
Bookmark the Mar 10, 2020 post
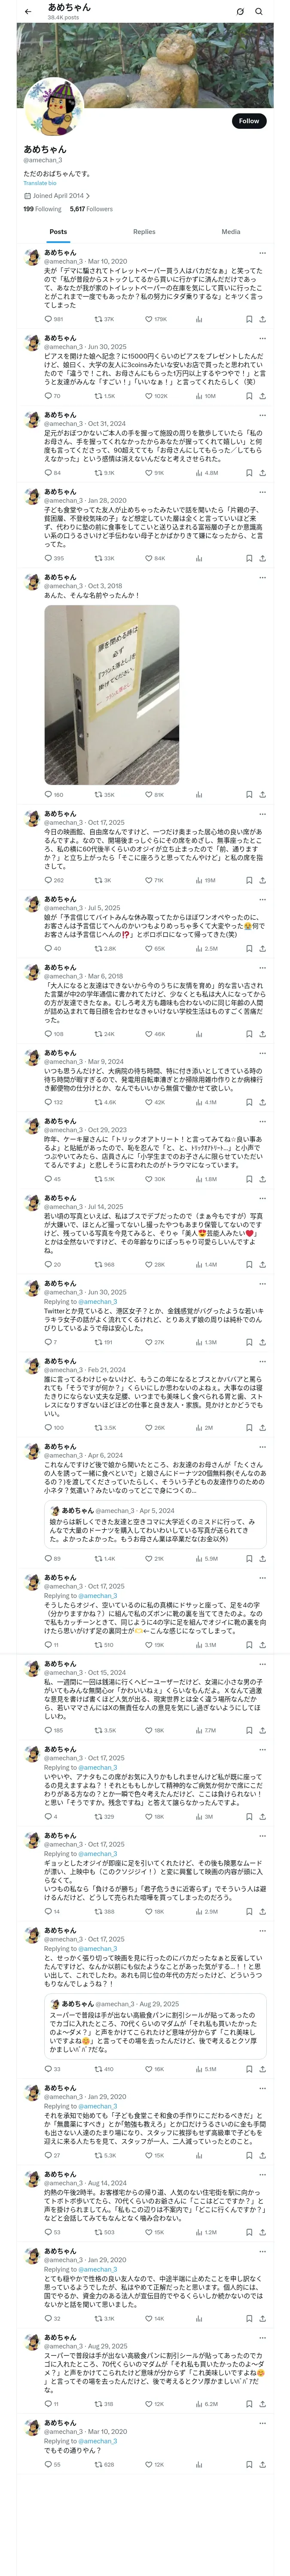[249, 319]
